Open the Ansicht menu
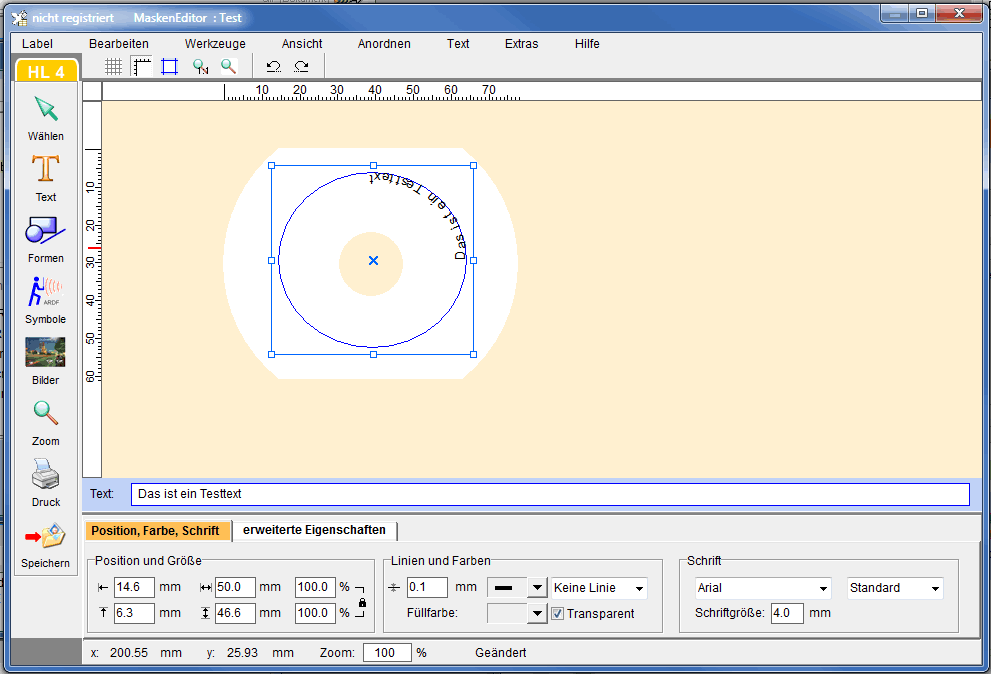Viewport: 991px width, 674px height. coord(302,44)
